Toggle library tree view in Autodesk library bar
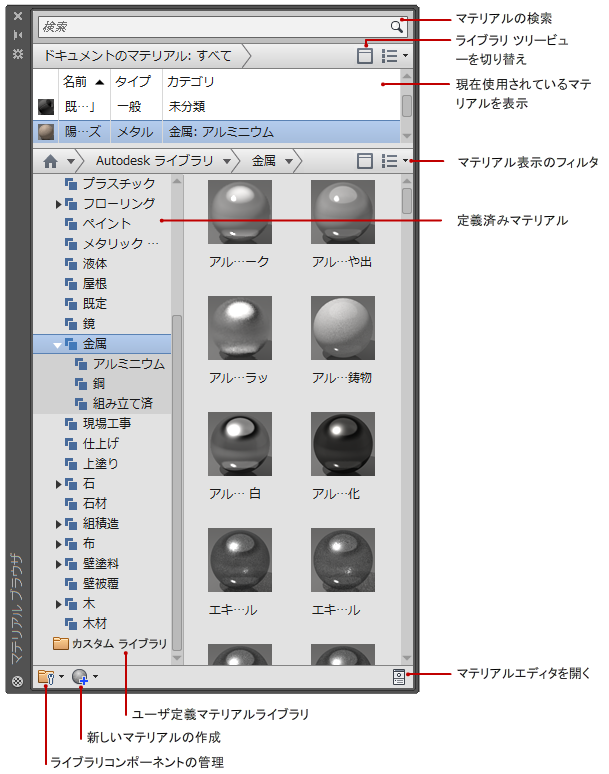The image size is (609, 774). coord(364,161)
